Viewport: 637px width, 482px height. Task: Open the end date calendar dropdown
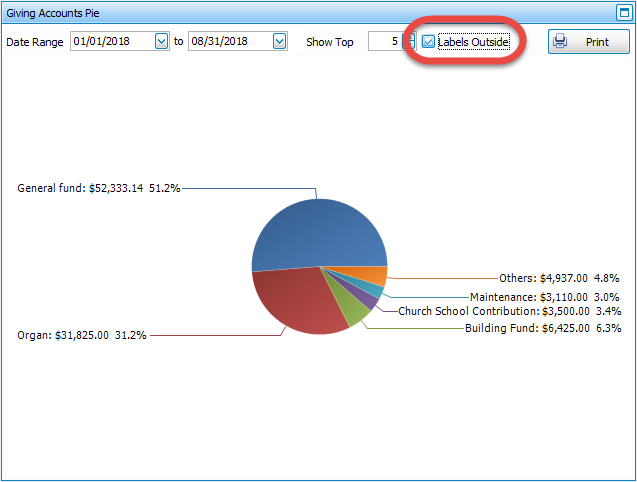point(279,42)
